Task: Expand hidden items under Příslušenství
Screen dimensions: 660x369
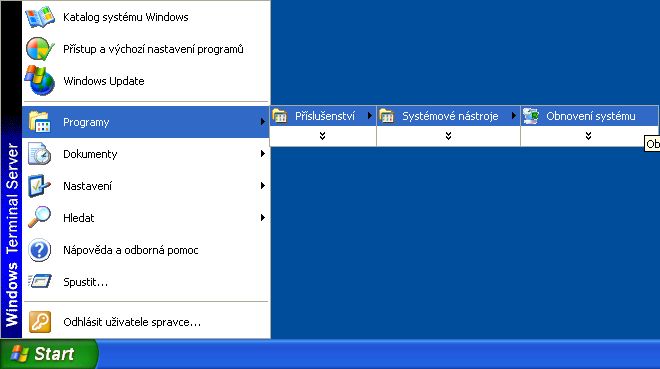Action: coord(322,136)
